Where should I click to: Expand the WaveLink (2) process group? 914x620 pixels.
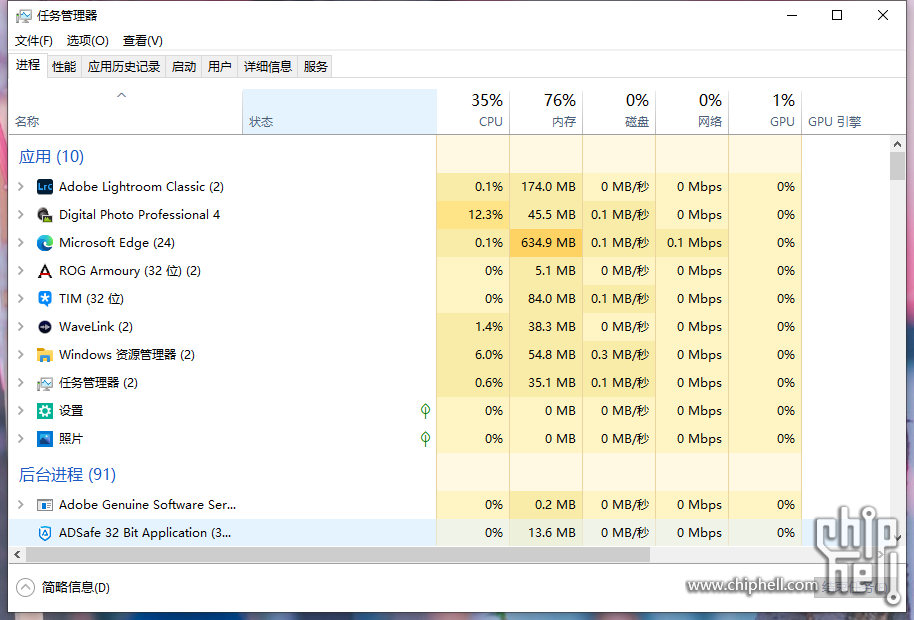(x=21, y=326)
